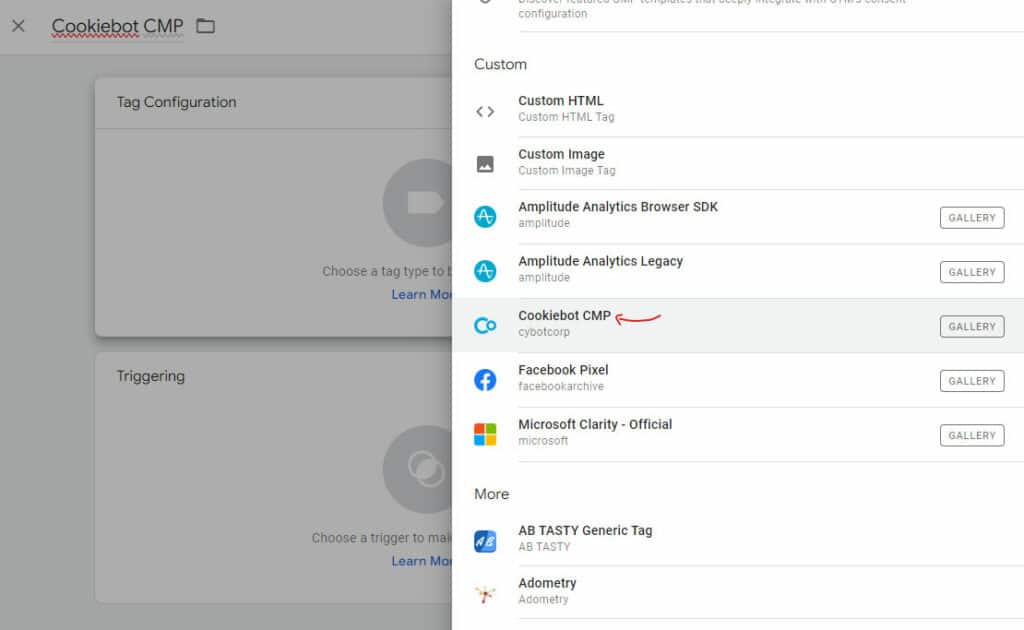1024x630 pixels.
Task: Click the trigger placeholder icon in Triggering
Action: pyautogui.click(x=418, y=469)
